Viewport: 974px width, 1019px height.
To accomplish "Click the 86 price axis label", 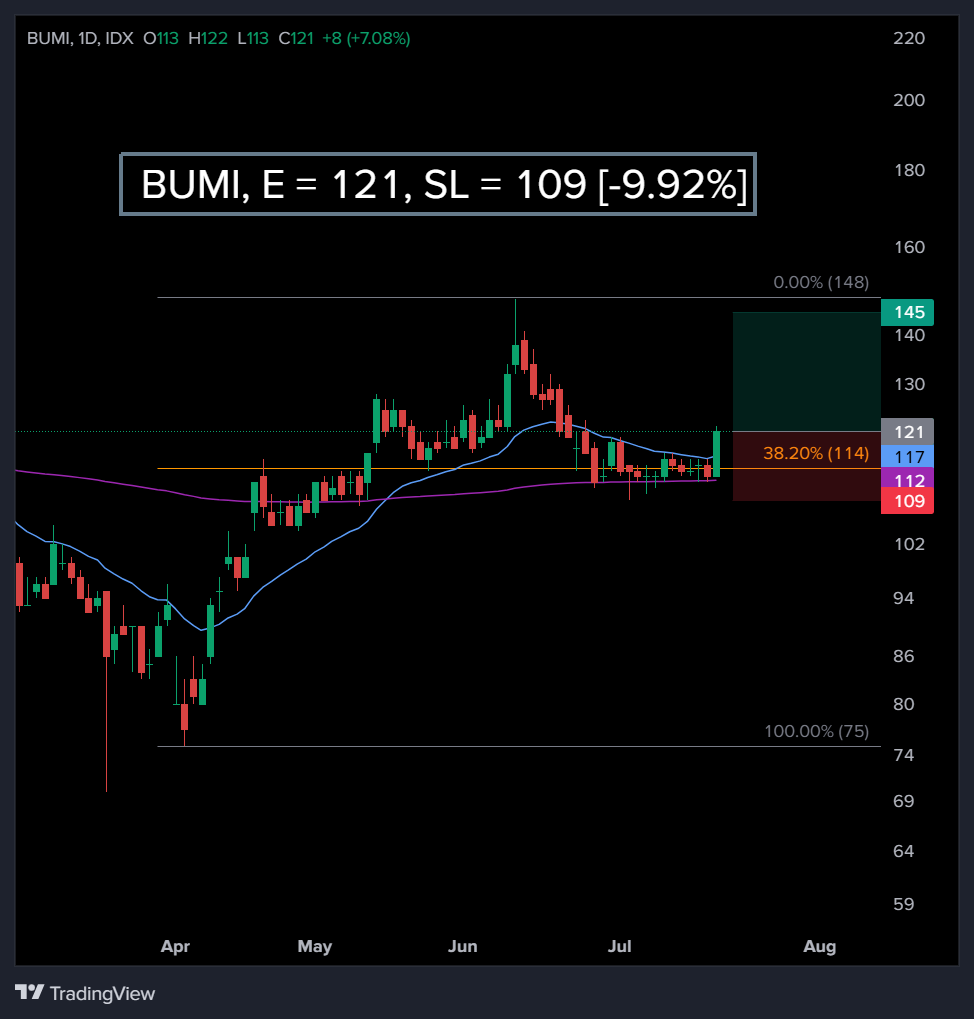I will click(x=904, y=656).
